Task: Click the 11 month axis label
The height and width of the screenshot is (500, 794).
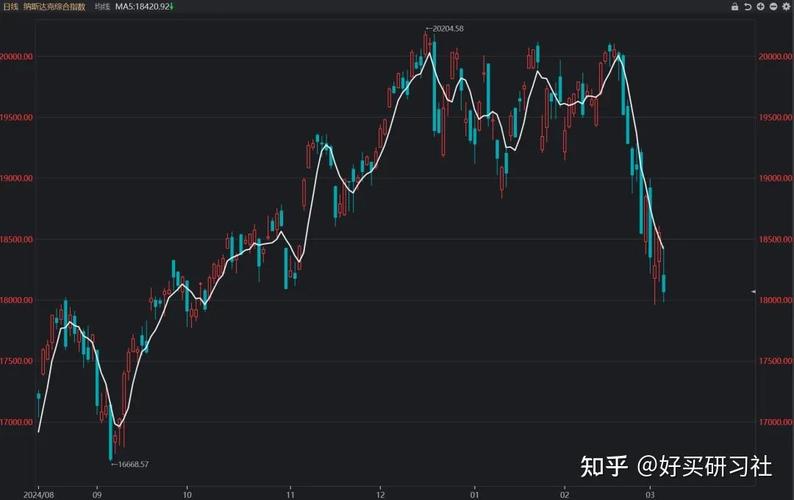Action: 290,494
